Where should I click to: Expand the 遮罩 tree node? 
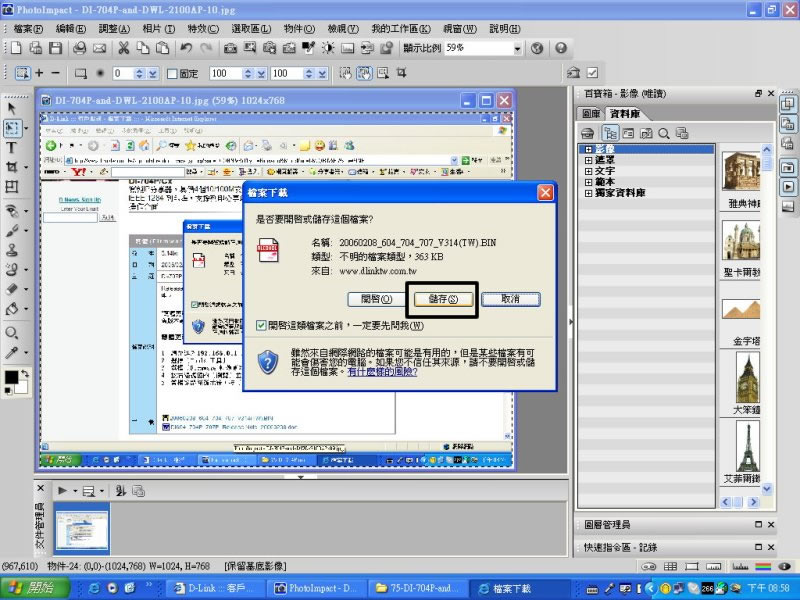point(588,160)
